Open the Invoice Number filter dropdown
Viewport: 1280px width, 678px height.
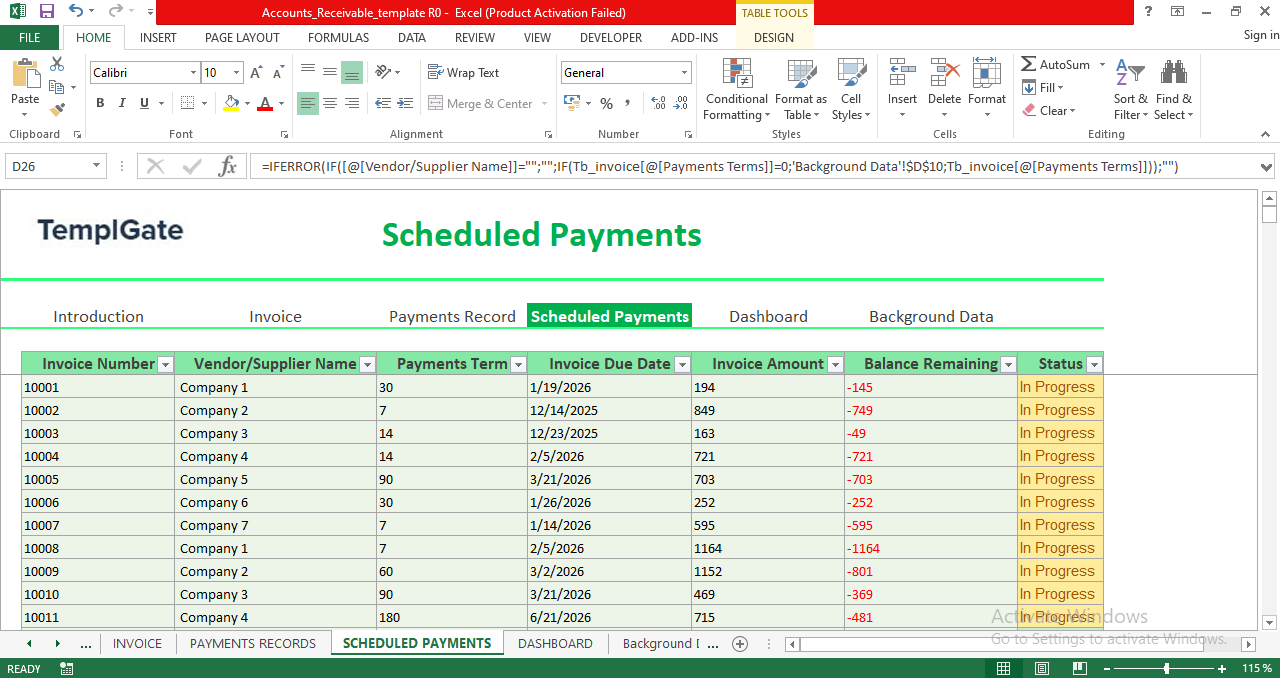(x=166, y=365)
